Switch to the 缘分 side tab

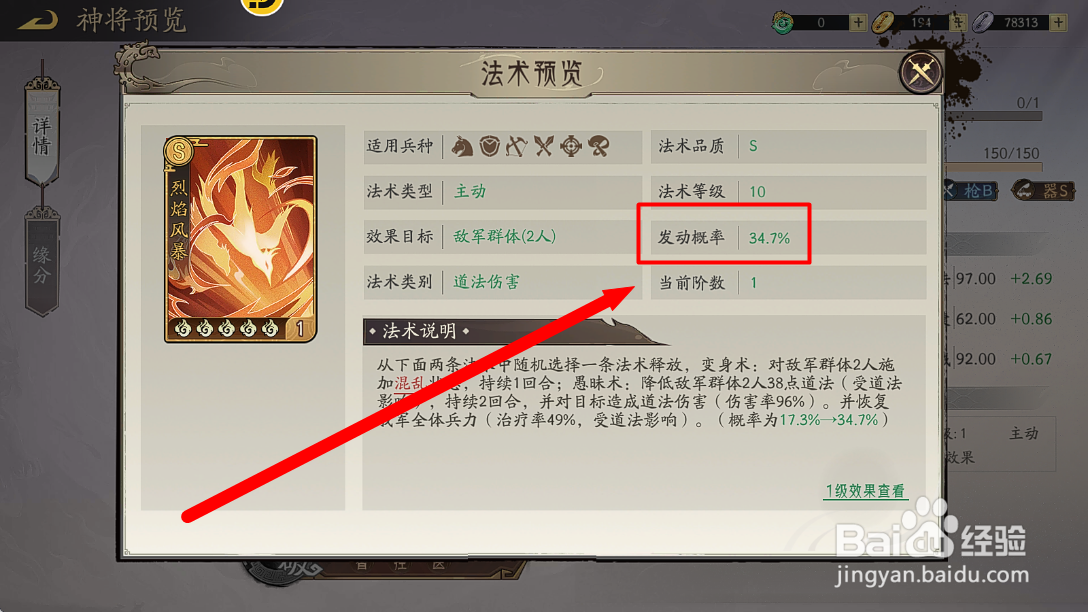pos(42,262)
